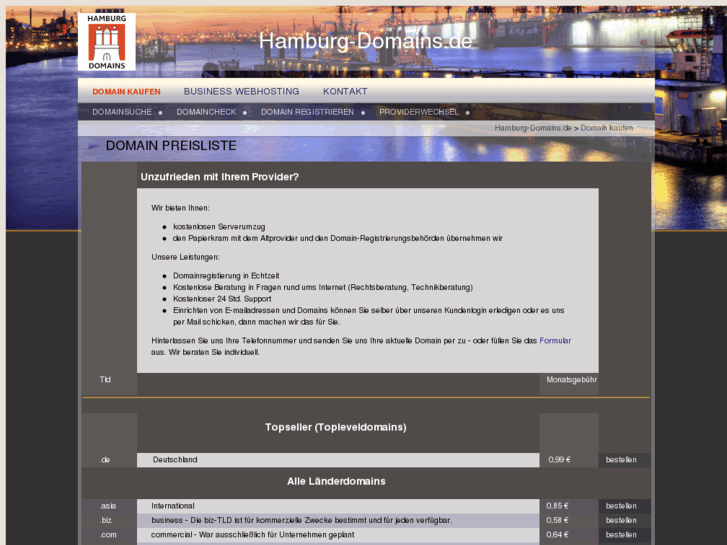Click the Deutschland description cell
Screen dimensions: 727x545
338,460
